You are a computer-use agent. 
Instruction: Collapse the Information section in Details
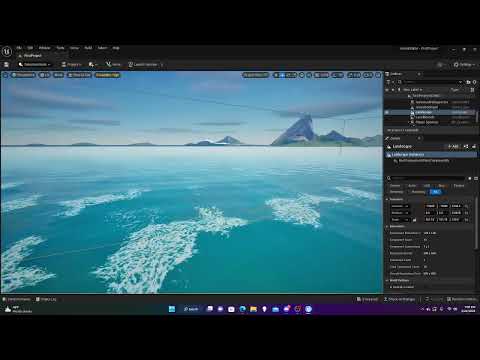[x=387, y=226]
